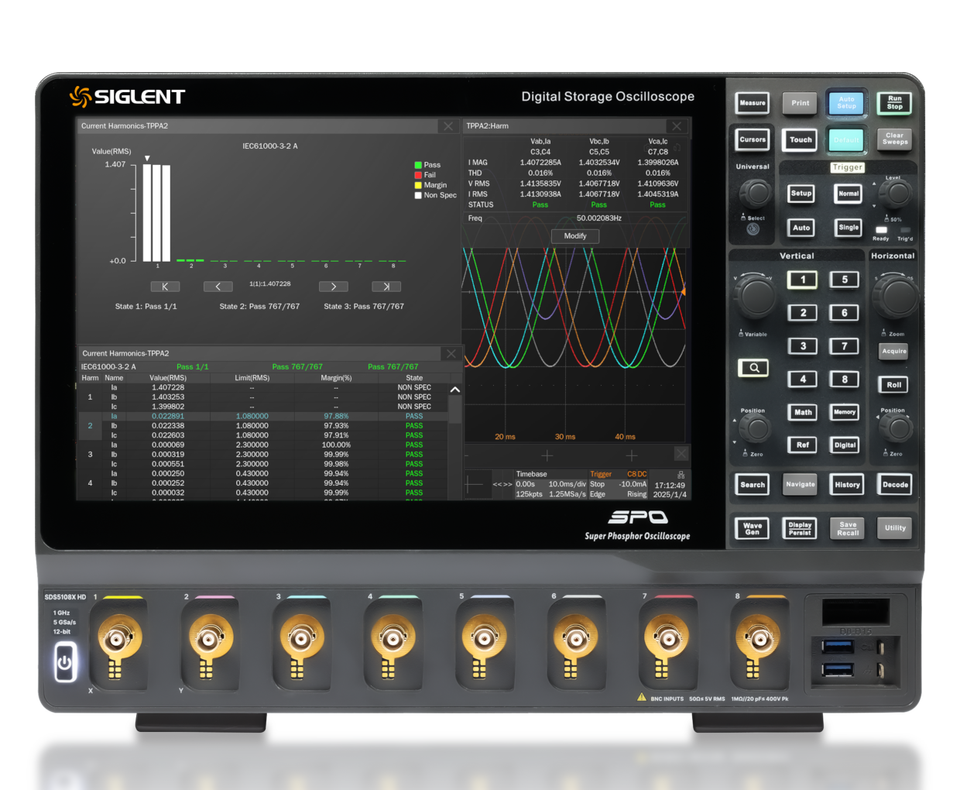Viewport: 960px width, 790px height.
Task: Toggle channel 1 button on
Action: point(803,280)
